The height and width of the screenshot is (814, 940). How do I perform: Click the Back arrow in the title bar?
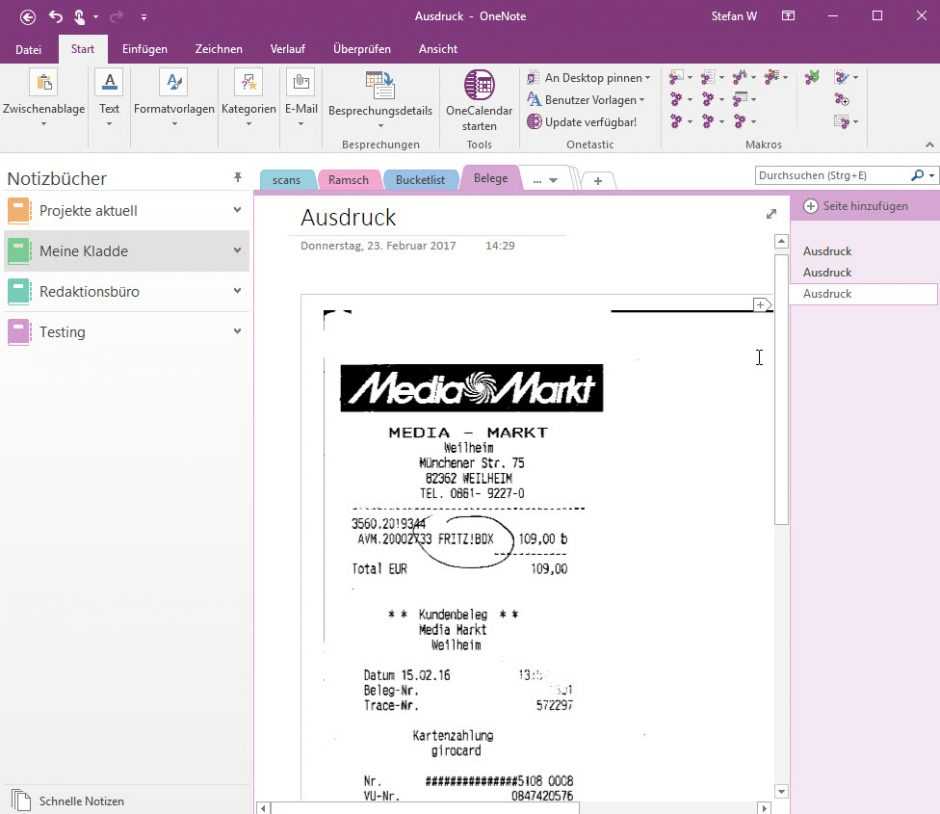(x=28, y=17)
